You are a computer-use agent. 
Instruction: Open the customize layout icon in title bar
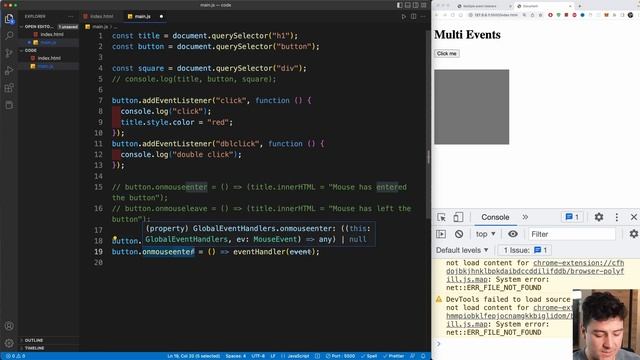(x=424, y=5)
